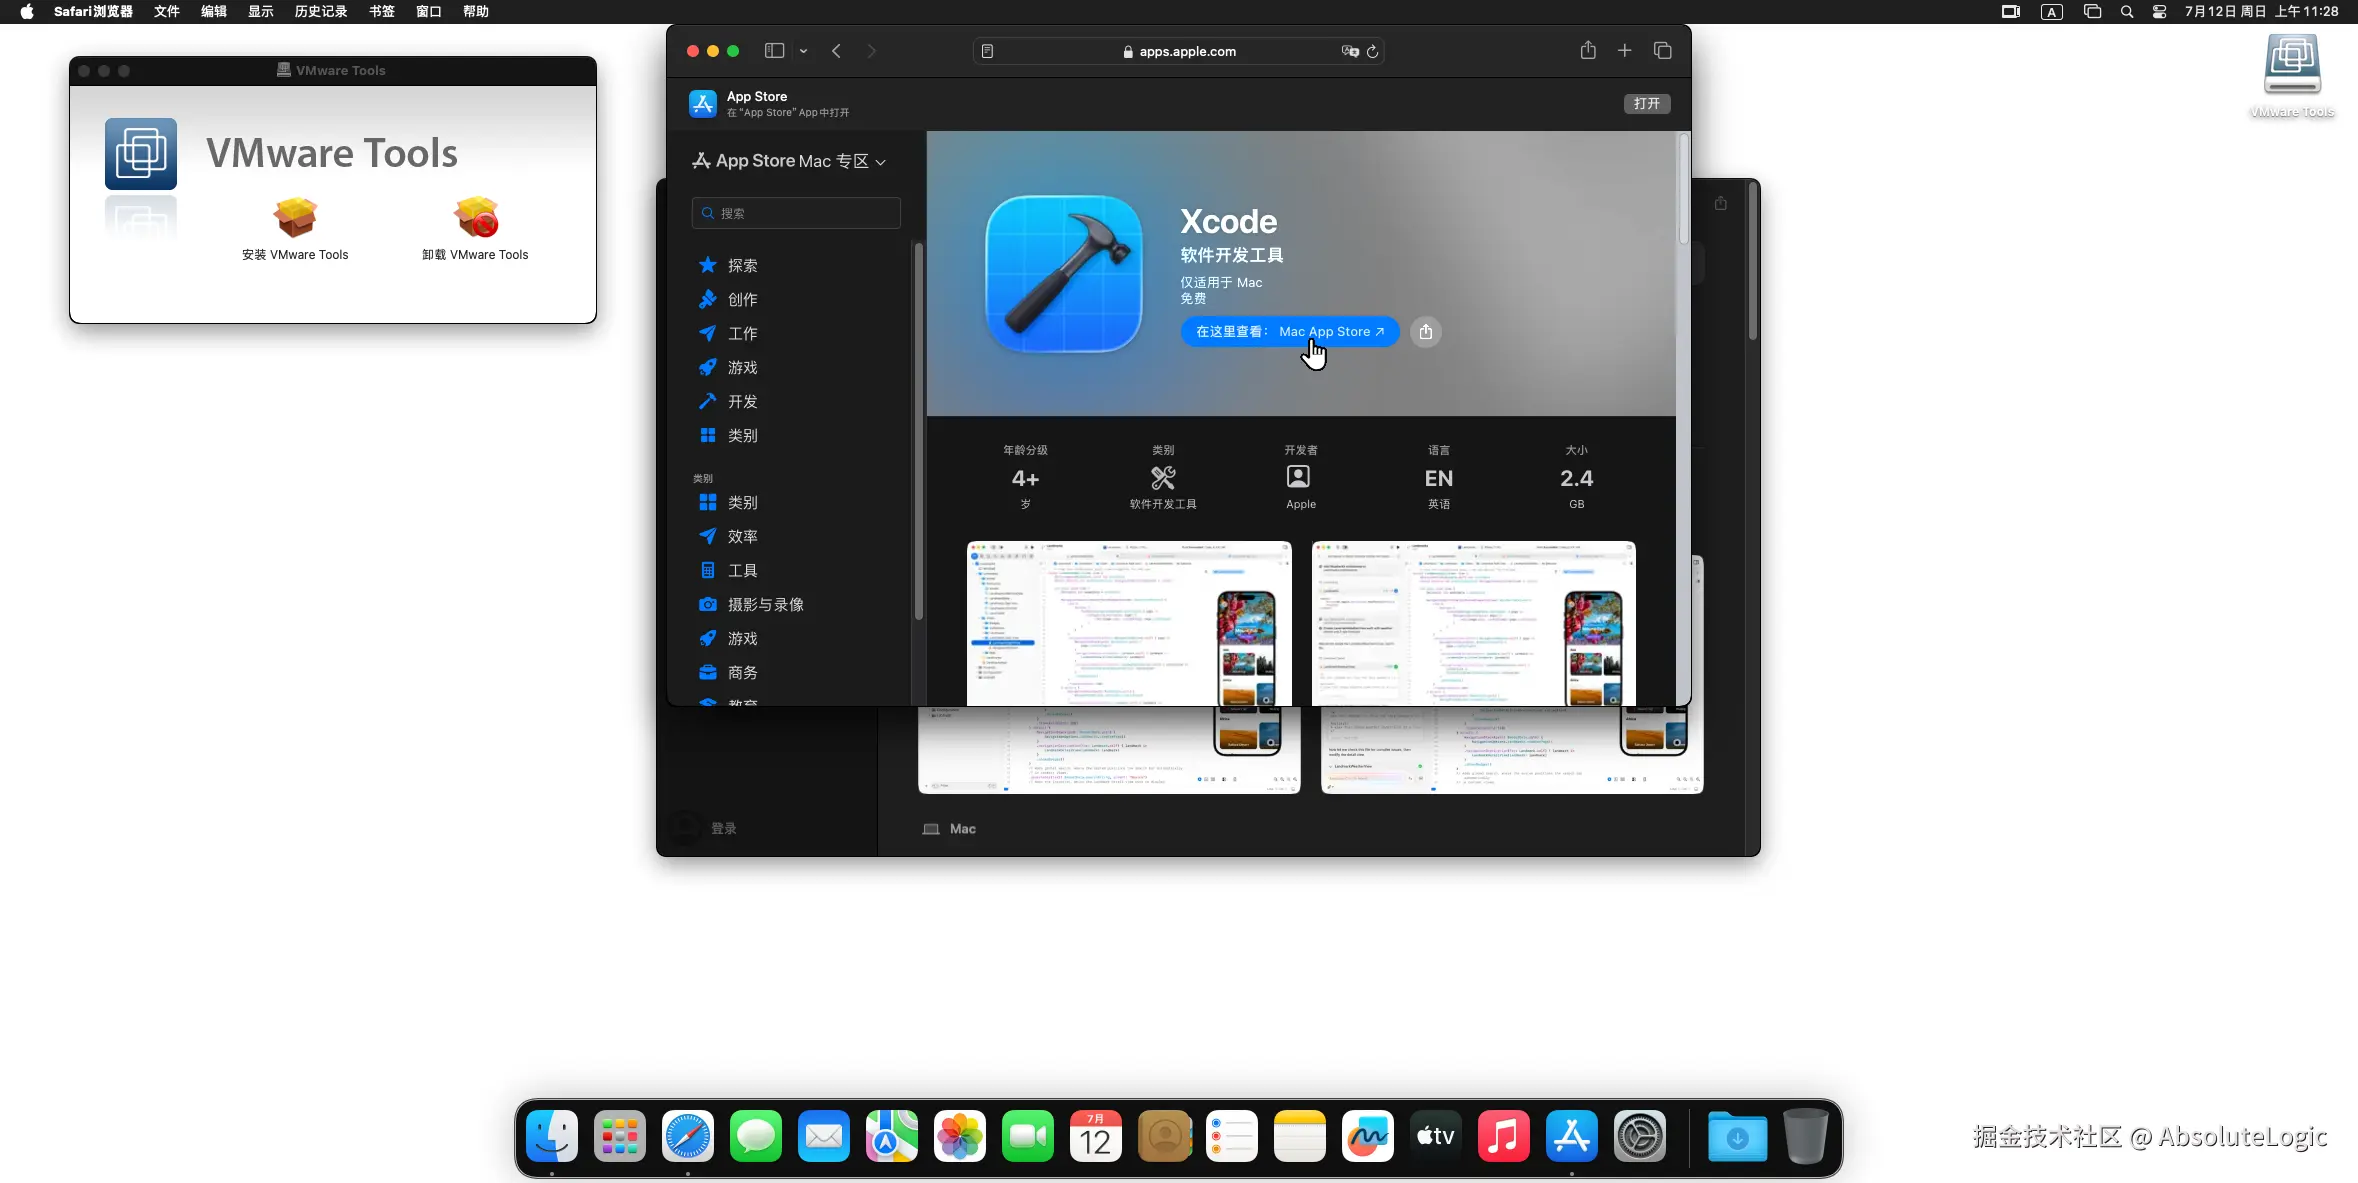
Task: Select 效率 category in sidebar
Action: [x=742, y=536]
